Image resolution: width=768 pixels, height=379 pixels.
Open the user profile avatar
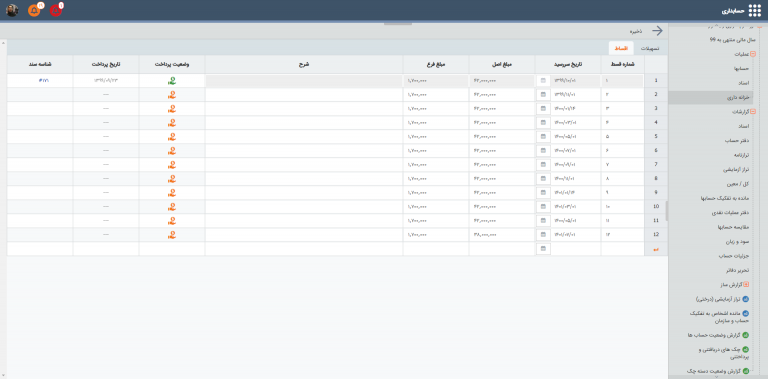(12, 10)
